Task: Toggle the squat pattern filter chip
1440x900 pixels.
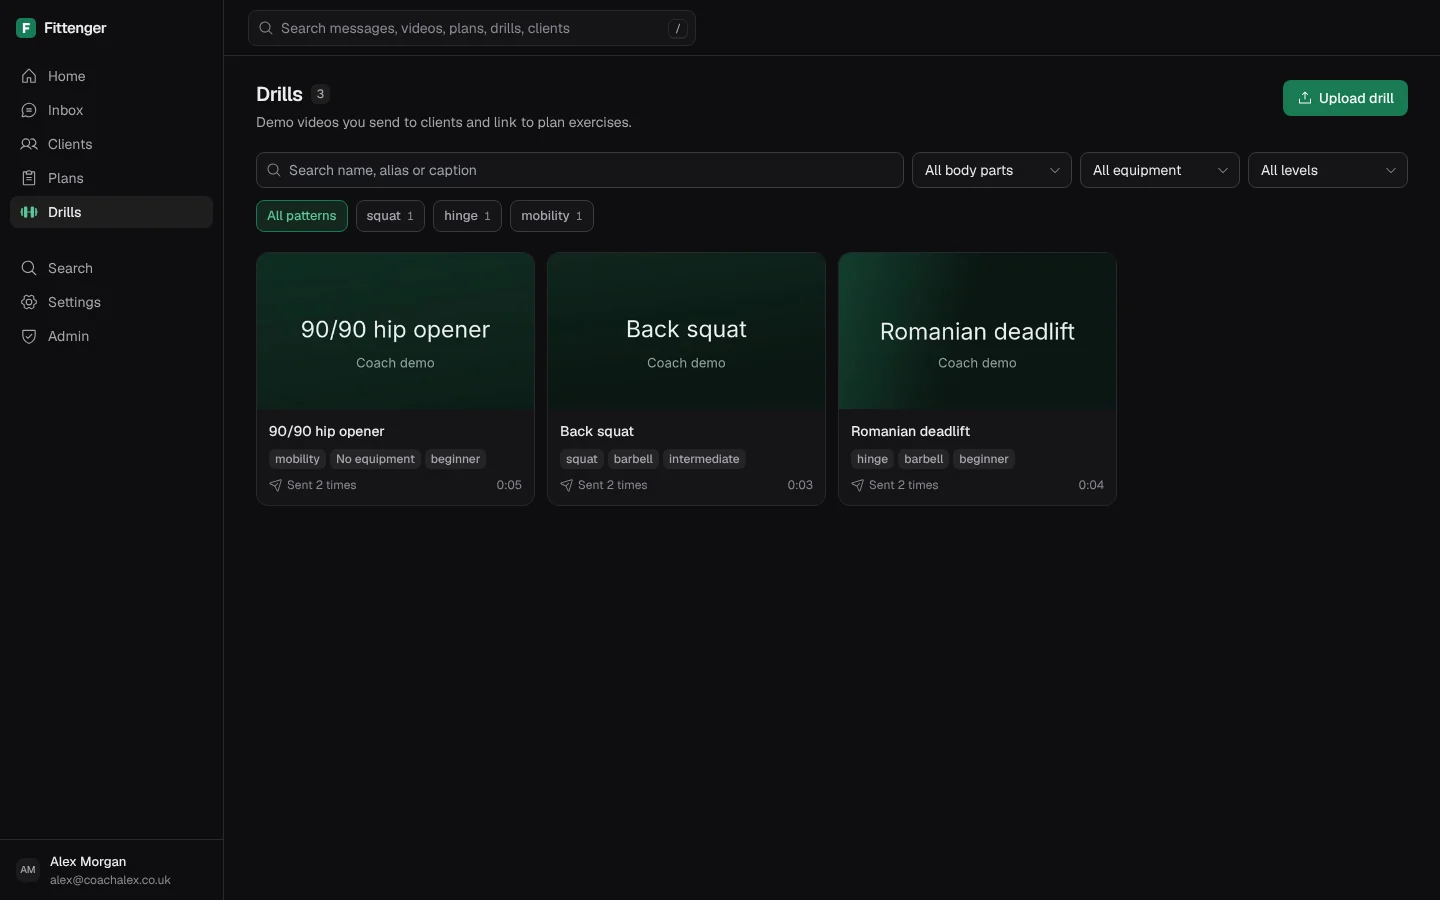Action: click(x=390, y=216)
